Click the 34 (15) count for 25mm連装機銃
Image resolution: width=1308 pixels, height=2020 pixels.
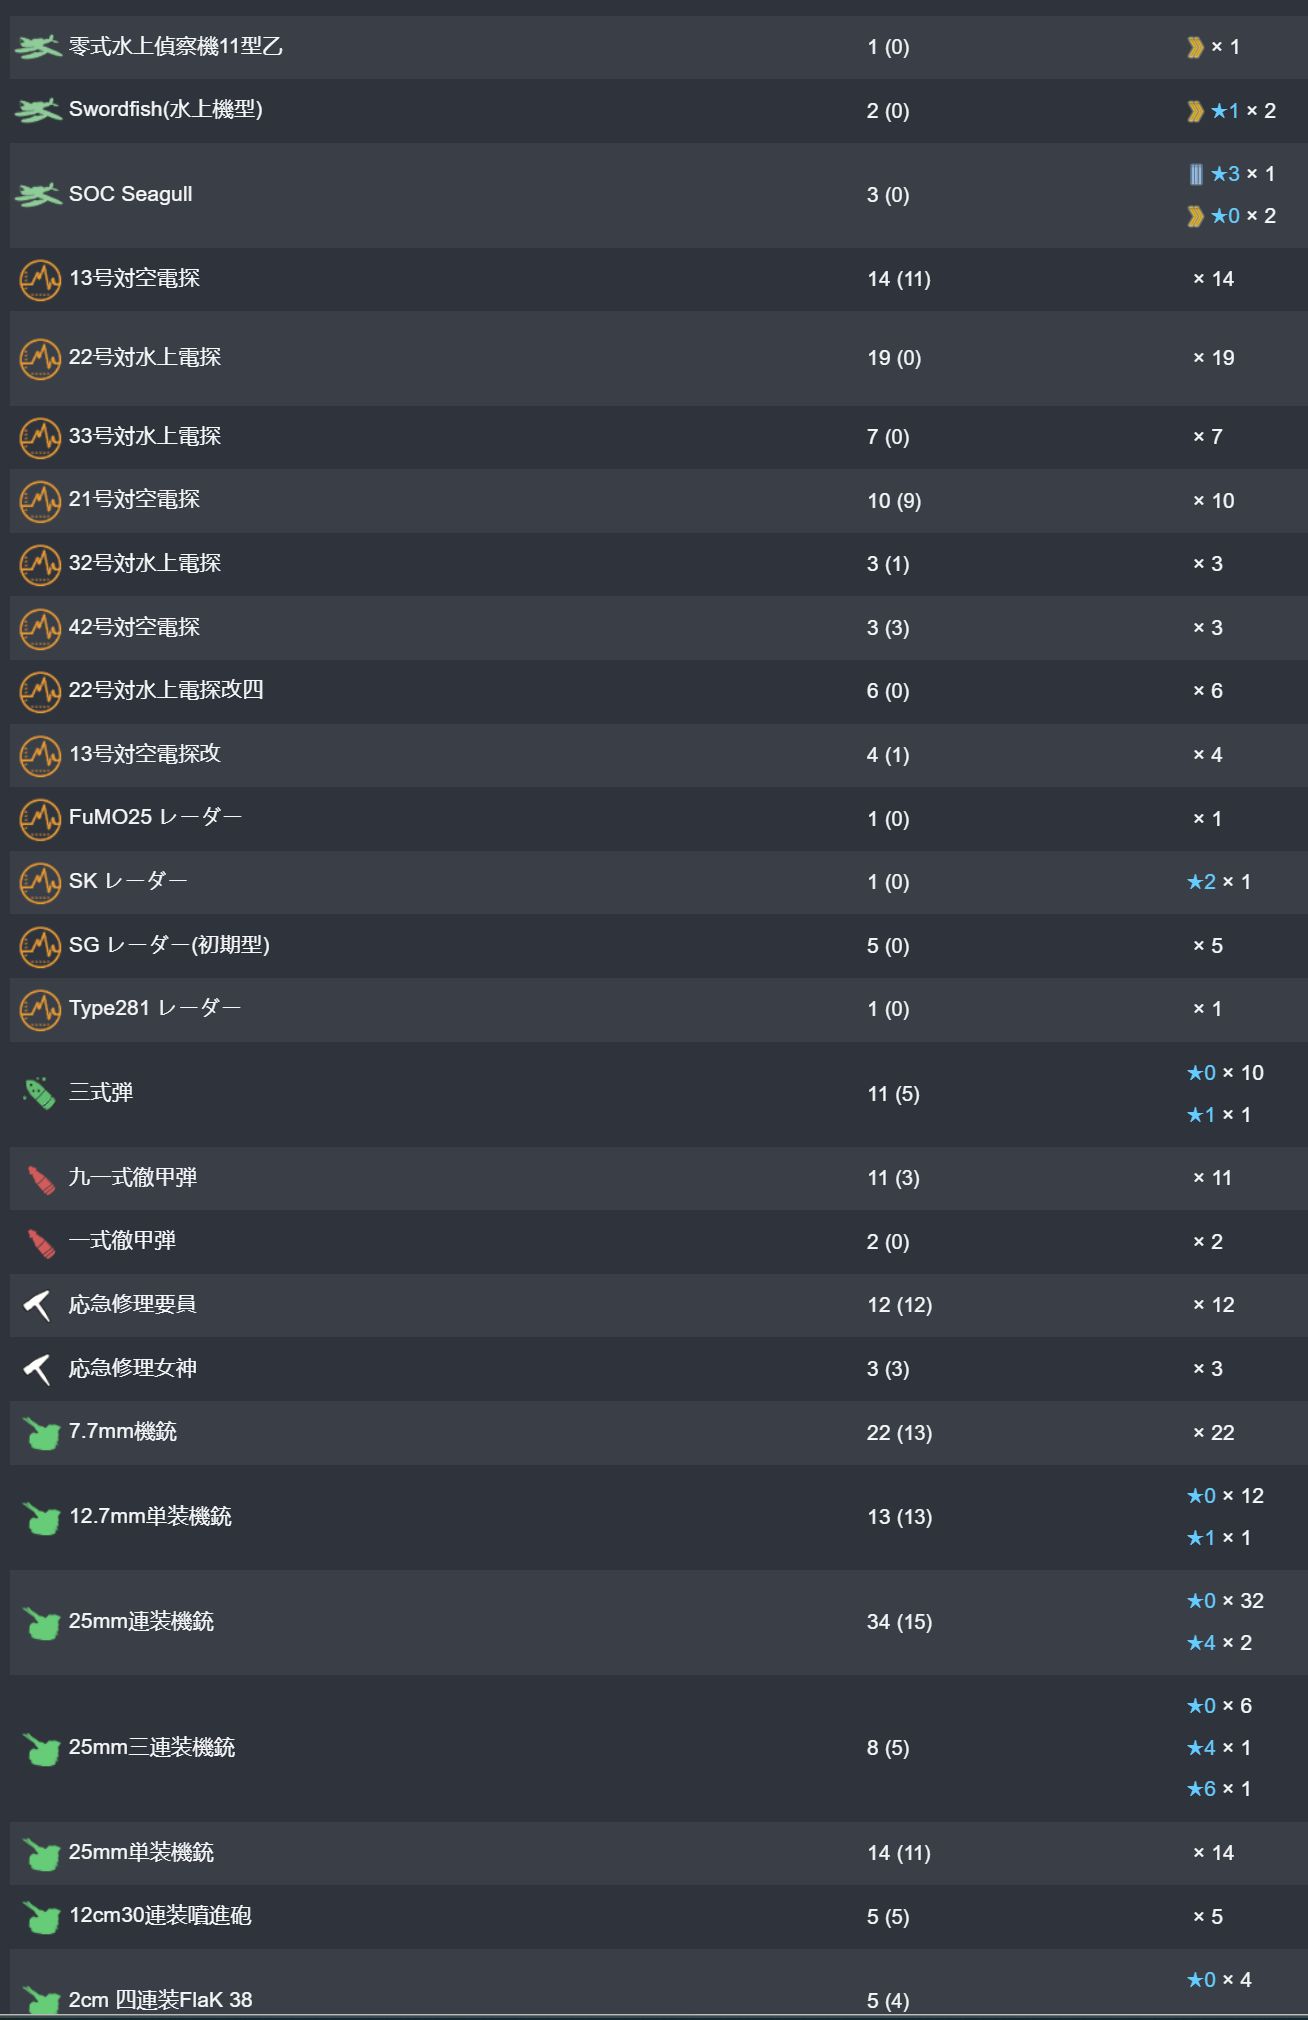899,1622
